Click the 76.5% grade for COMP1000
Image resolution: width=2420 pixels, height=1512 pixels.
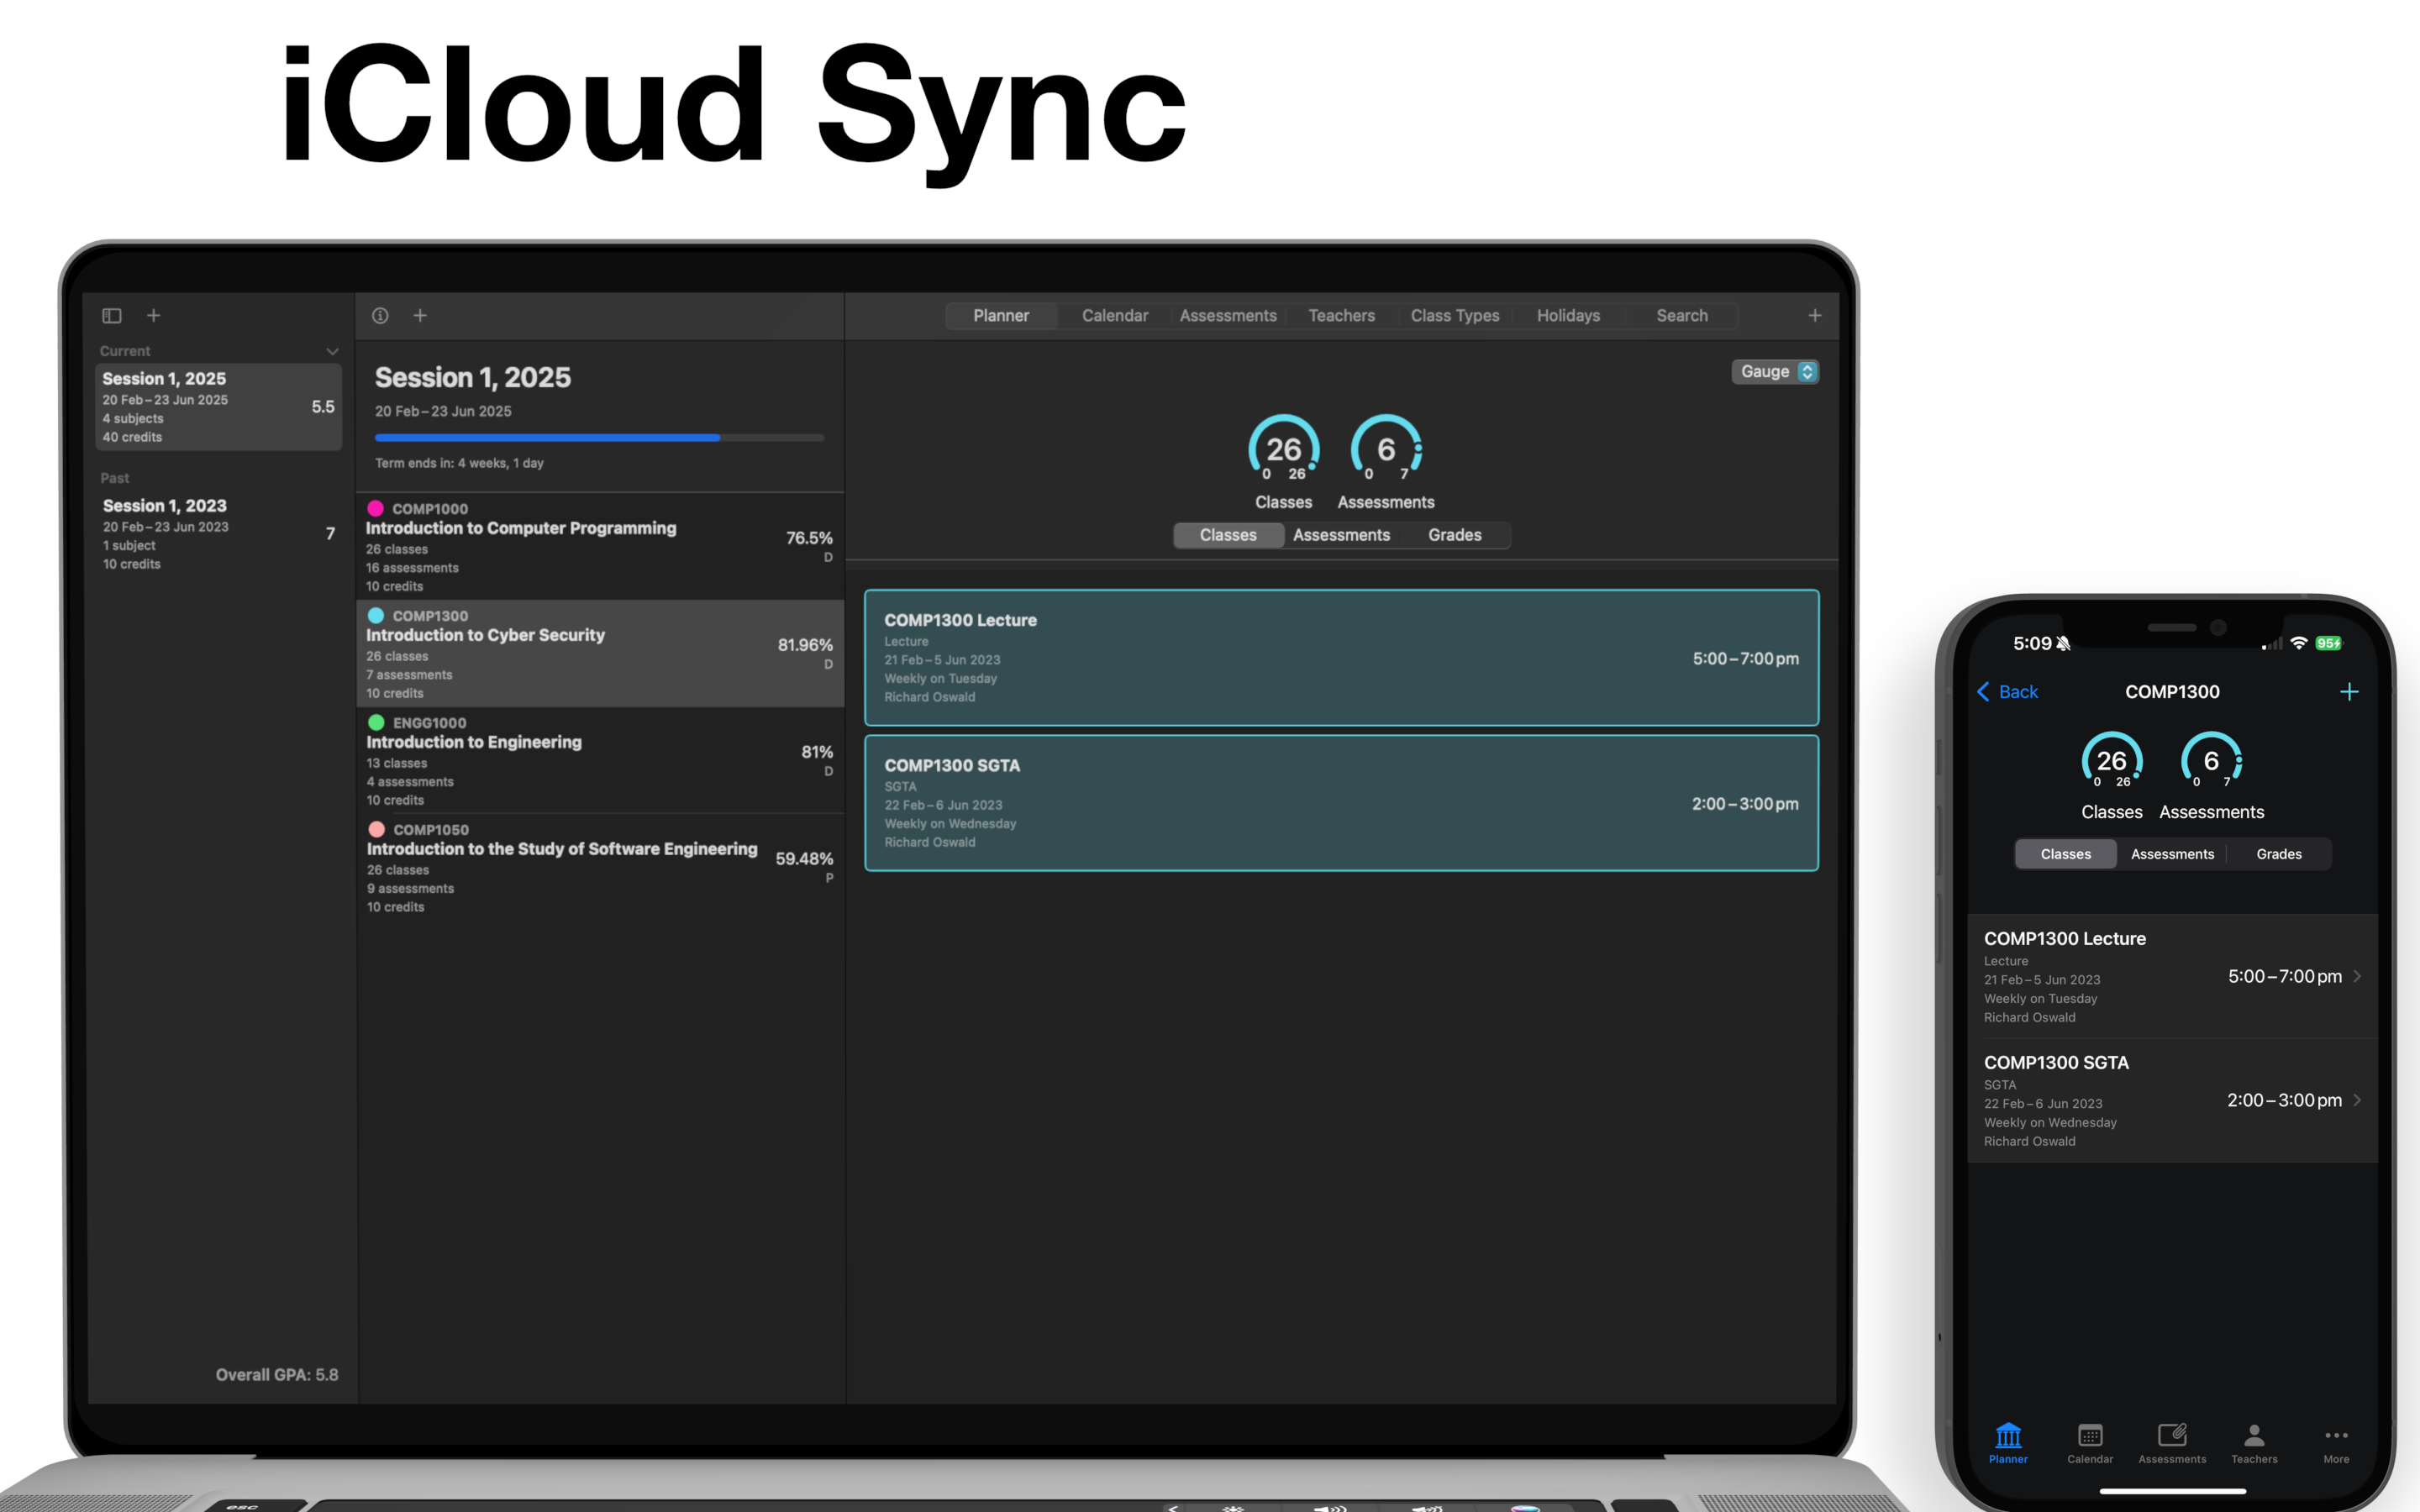[x=809, y=538]
